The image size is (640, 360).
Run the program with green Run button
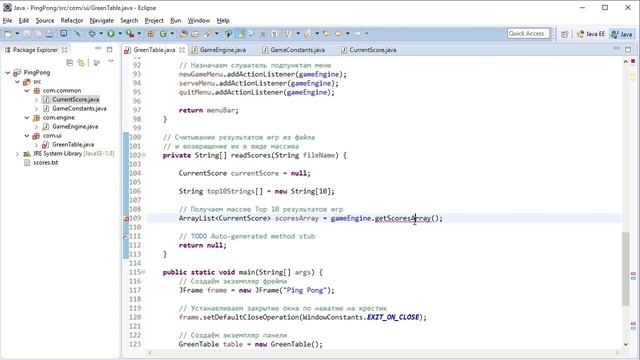click(x=111, y=34)
